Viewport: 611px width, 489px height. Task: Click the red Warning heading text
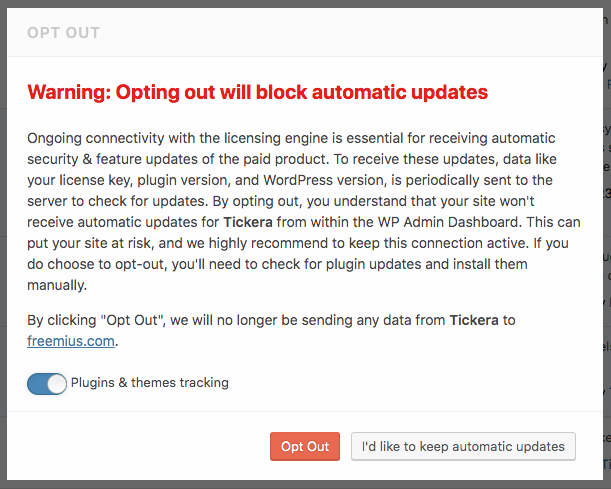[257, 93]
